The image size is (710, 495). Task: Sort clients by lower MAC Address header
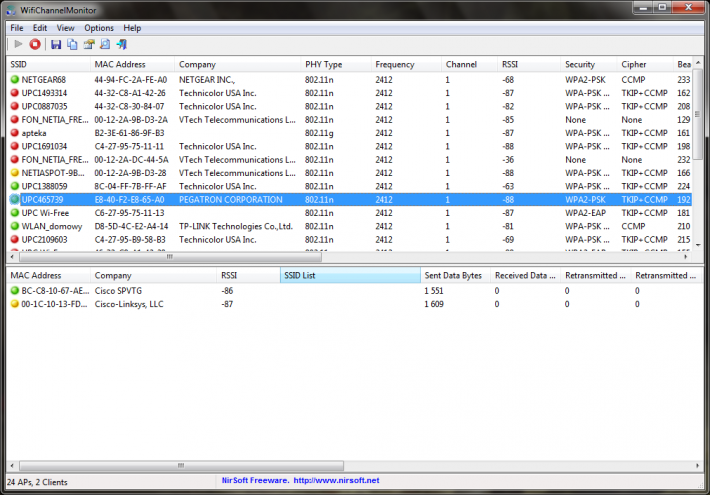coord(48,275)
